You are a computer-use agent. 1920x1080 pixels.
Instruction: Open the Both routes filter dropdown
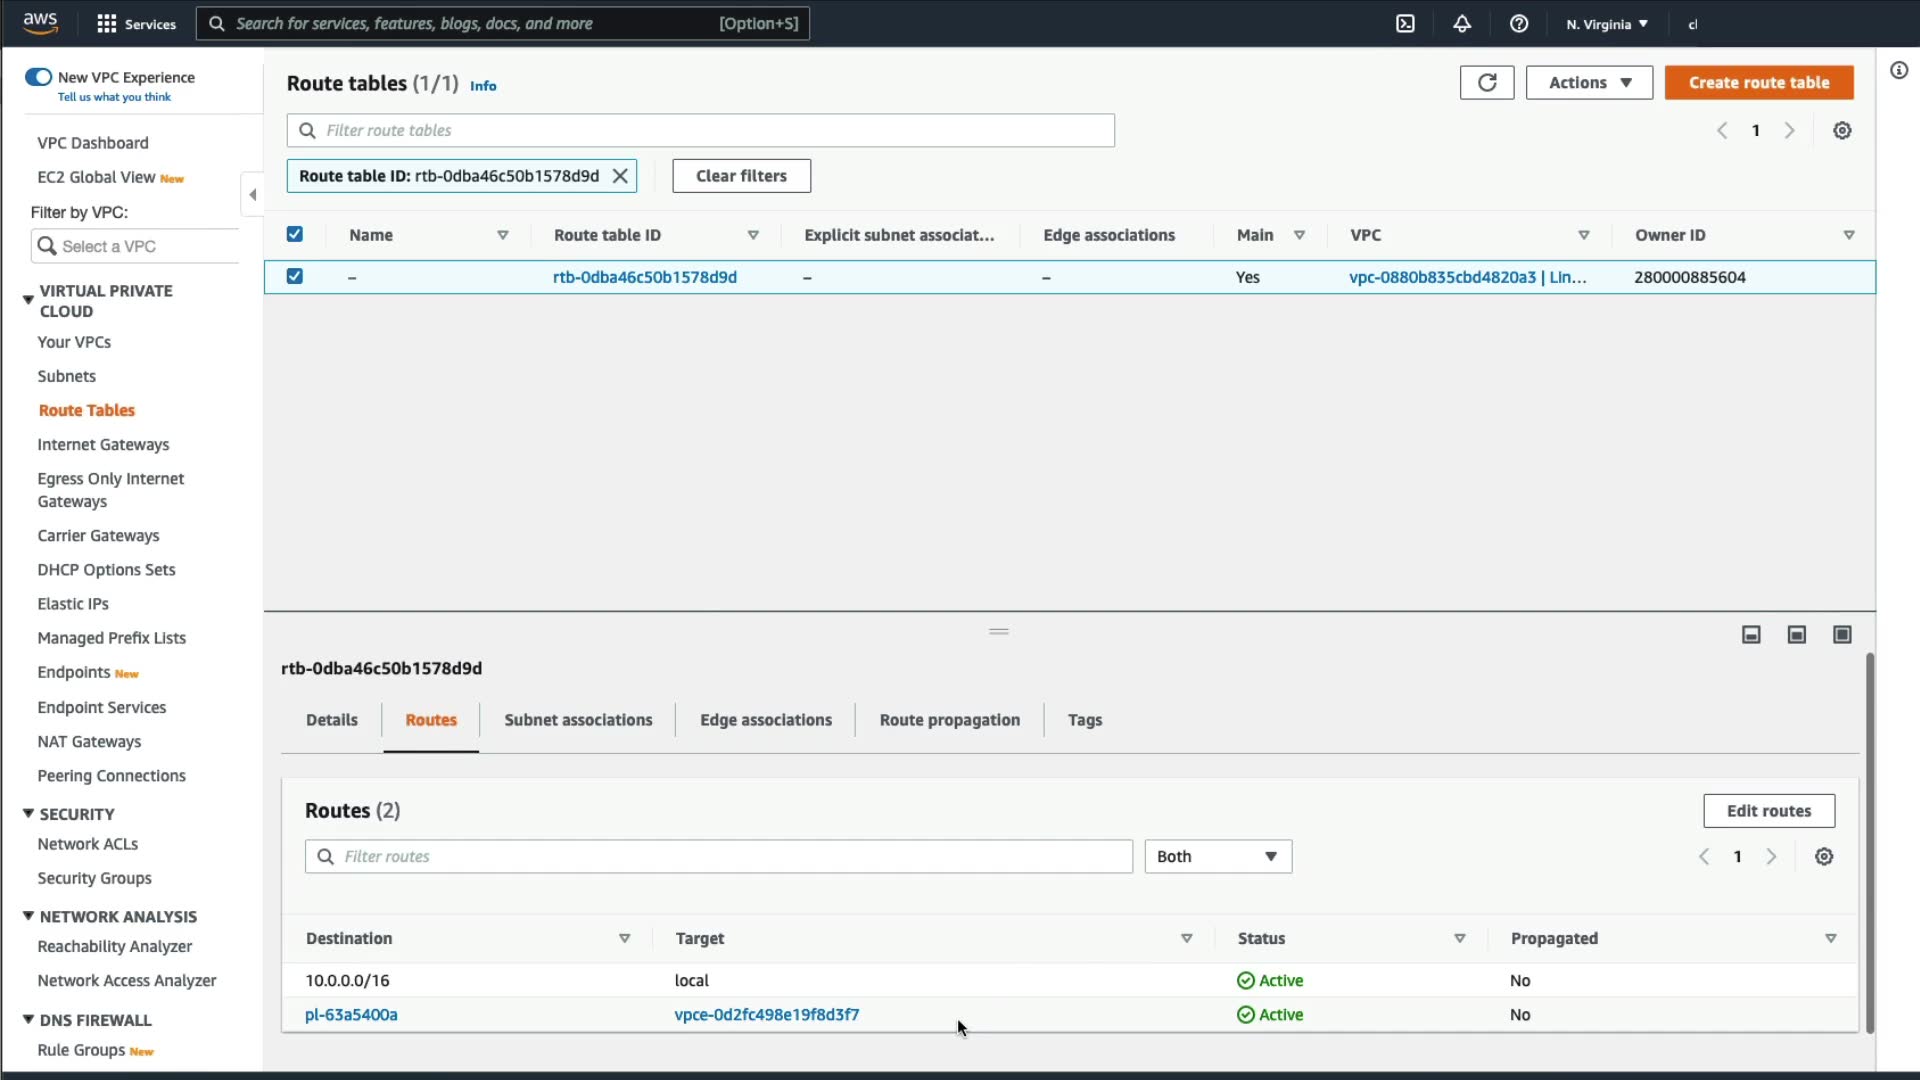[x=1217, y=857]
